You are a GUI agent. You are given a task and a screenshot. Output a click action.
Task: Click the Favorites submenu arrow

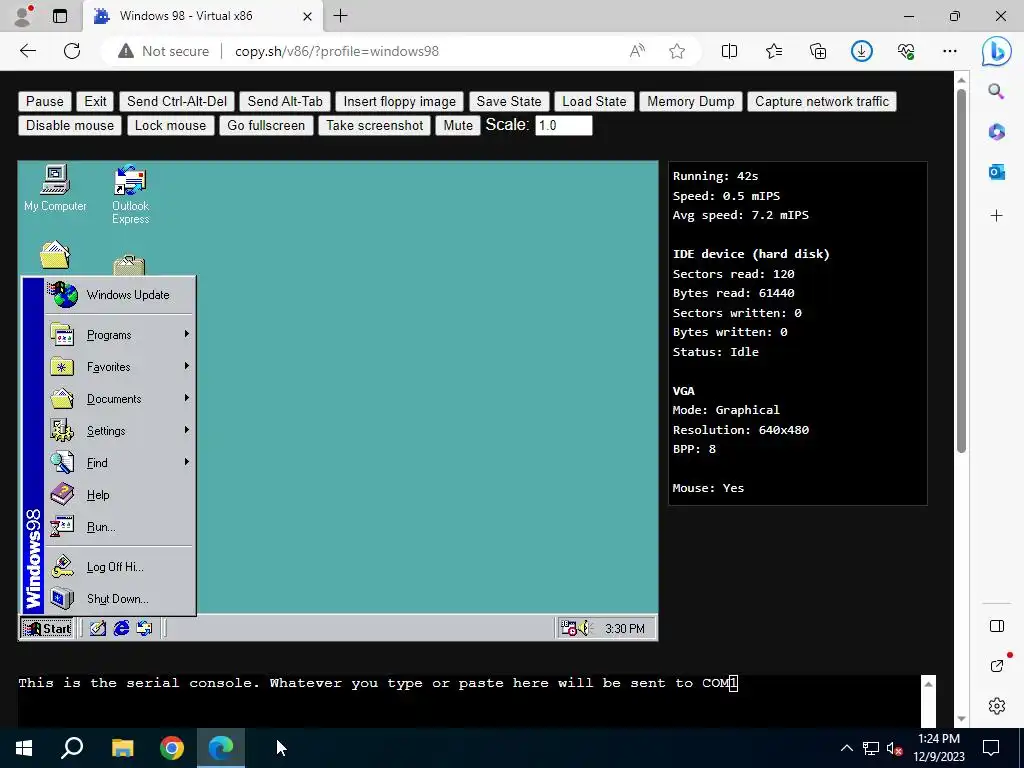(x=187, y=366)
